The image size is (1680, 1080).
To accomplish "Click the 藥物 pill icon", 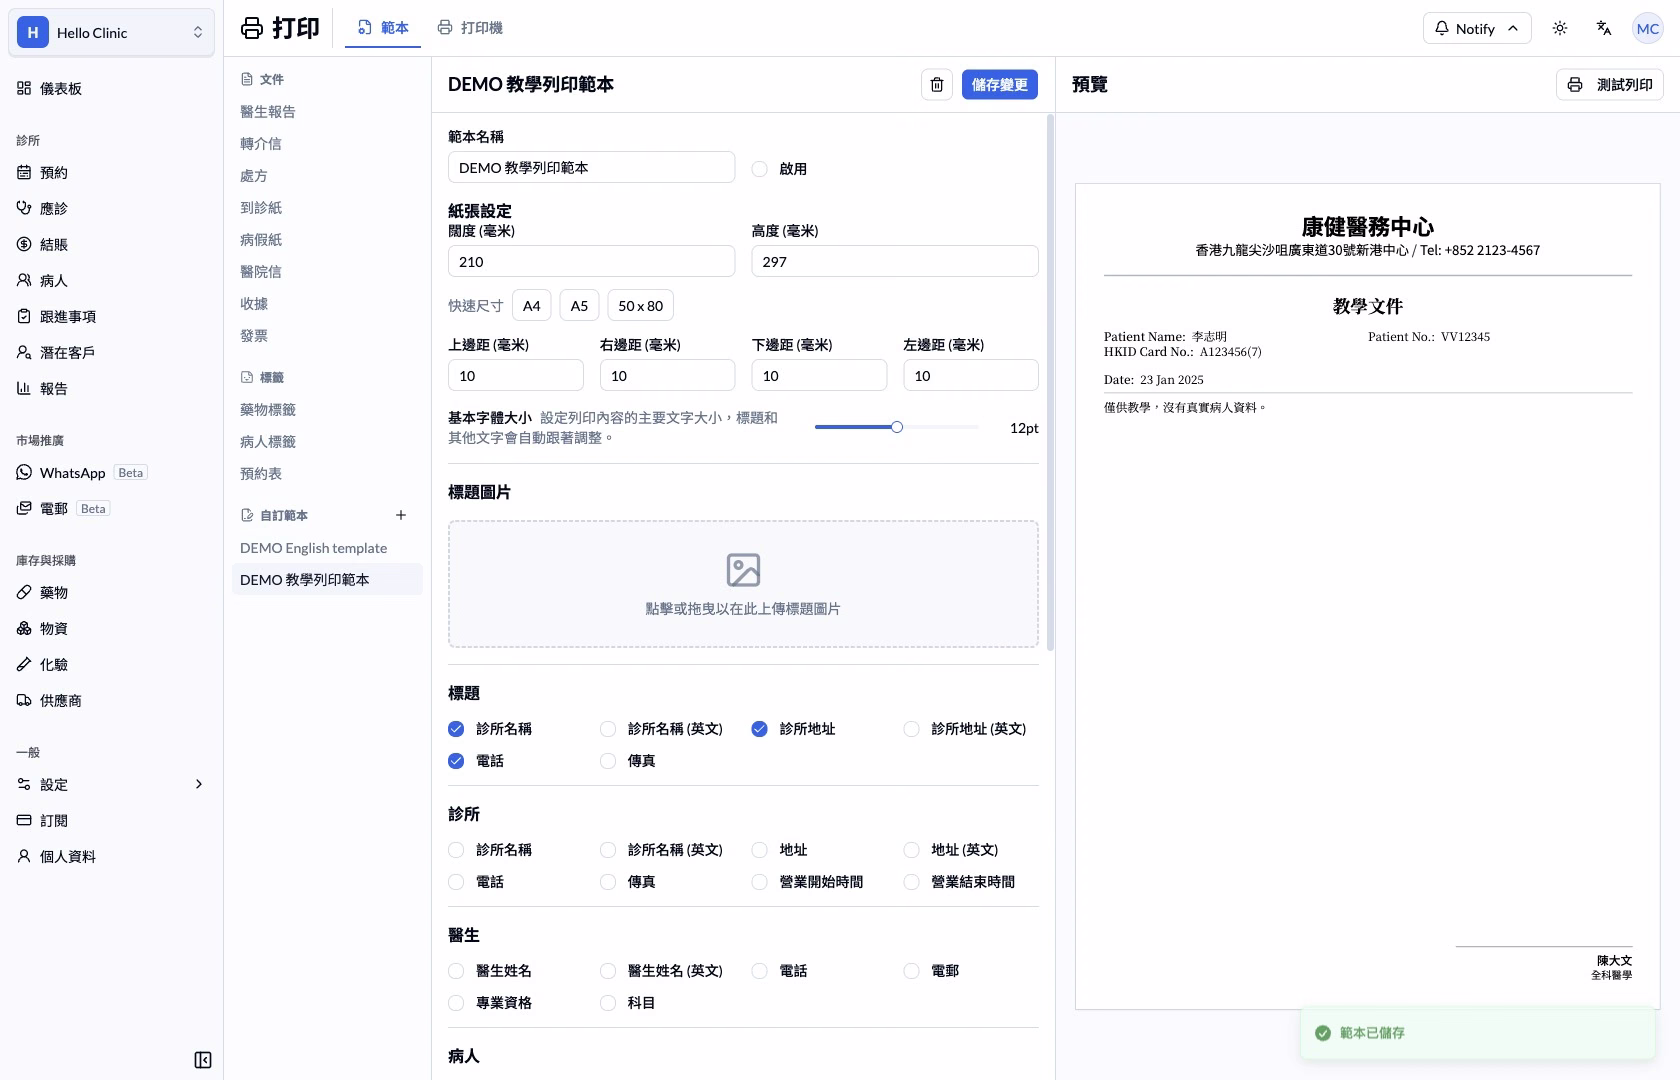I will [x=24, y=592].
